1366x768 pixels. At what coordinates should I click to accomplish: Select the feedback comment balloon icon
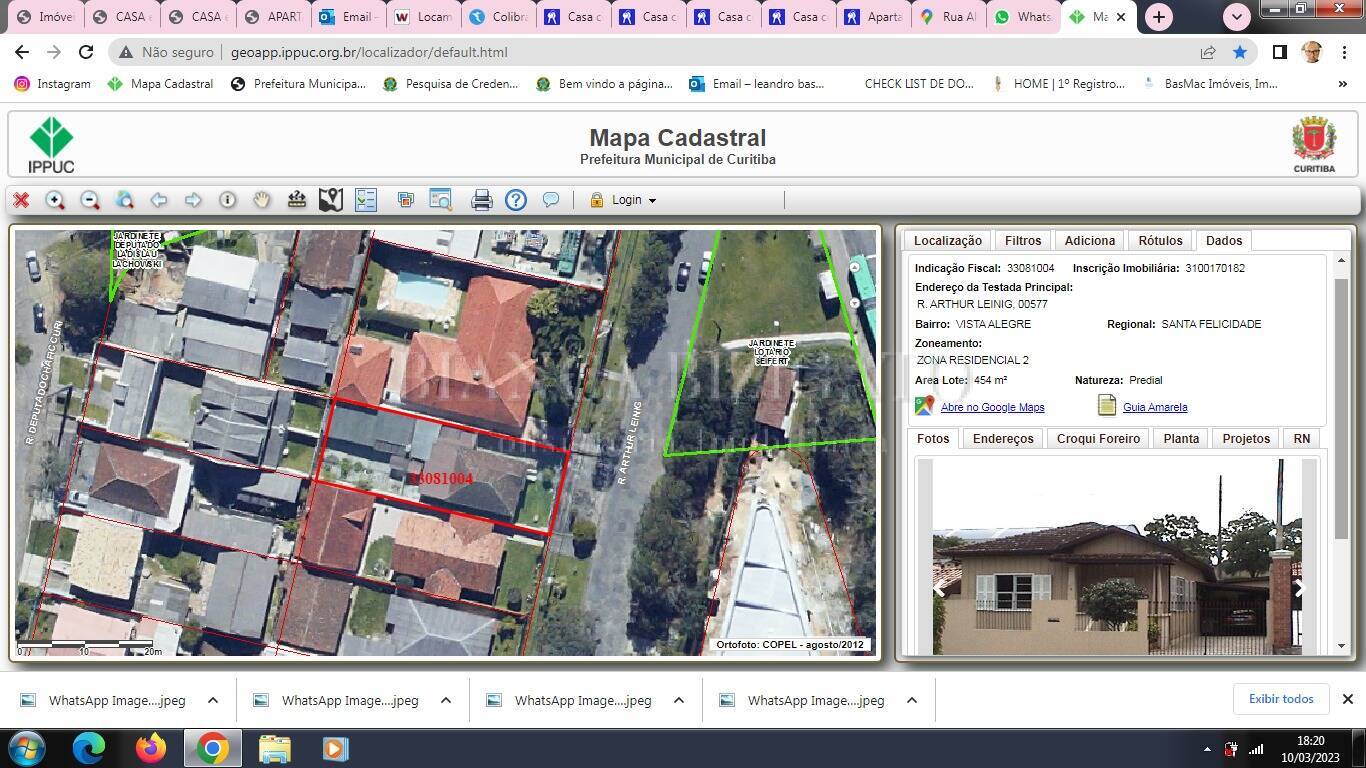point(551,200)
